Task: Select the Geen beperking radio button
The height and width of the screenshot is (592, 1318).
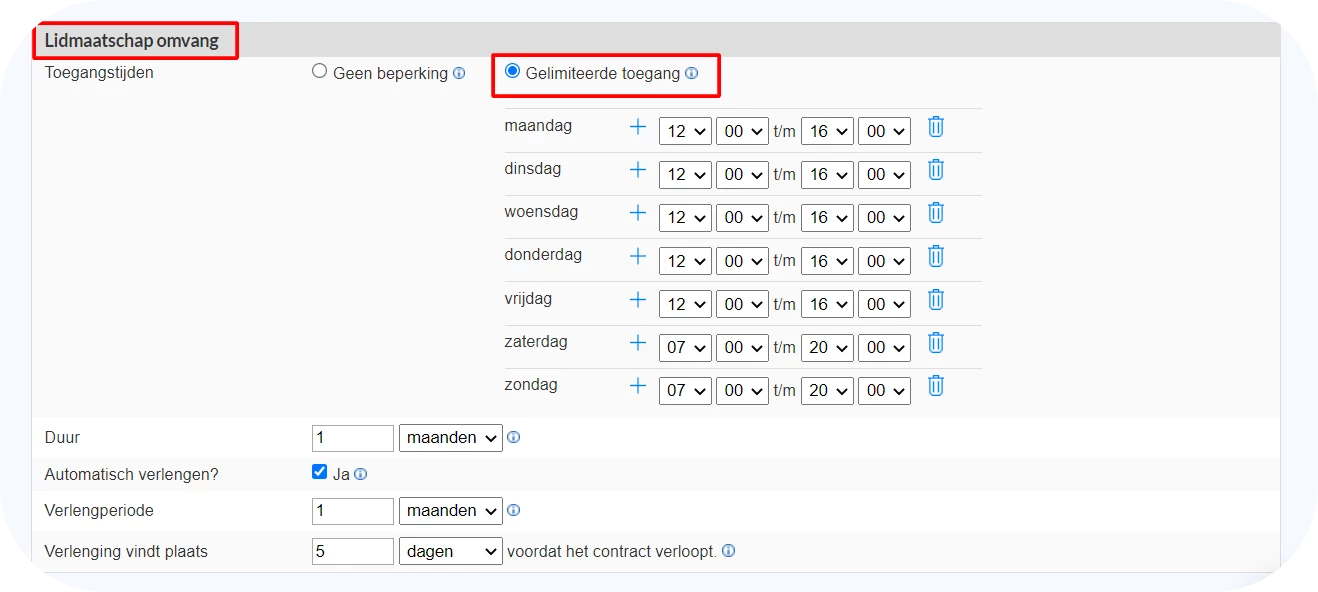Action: coord(320,71)
